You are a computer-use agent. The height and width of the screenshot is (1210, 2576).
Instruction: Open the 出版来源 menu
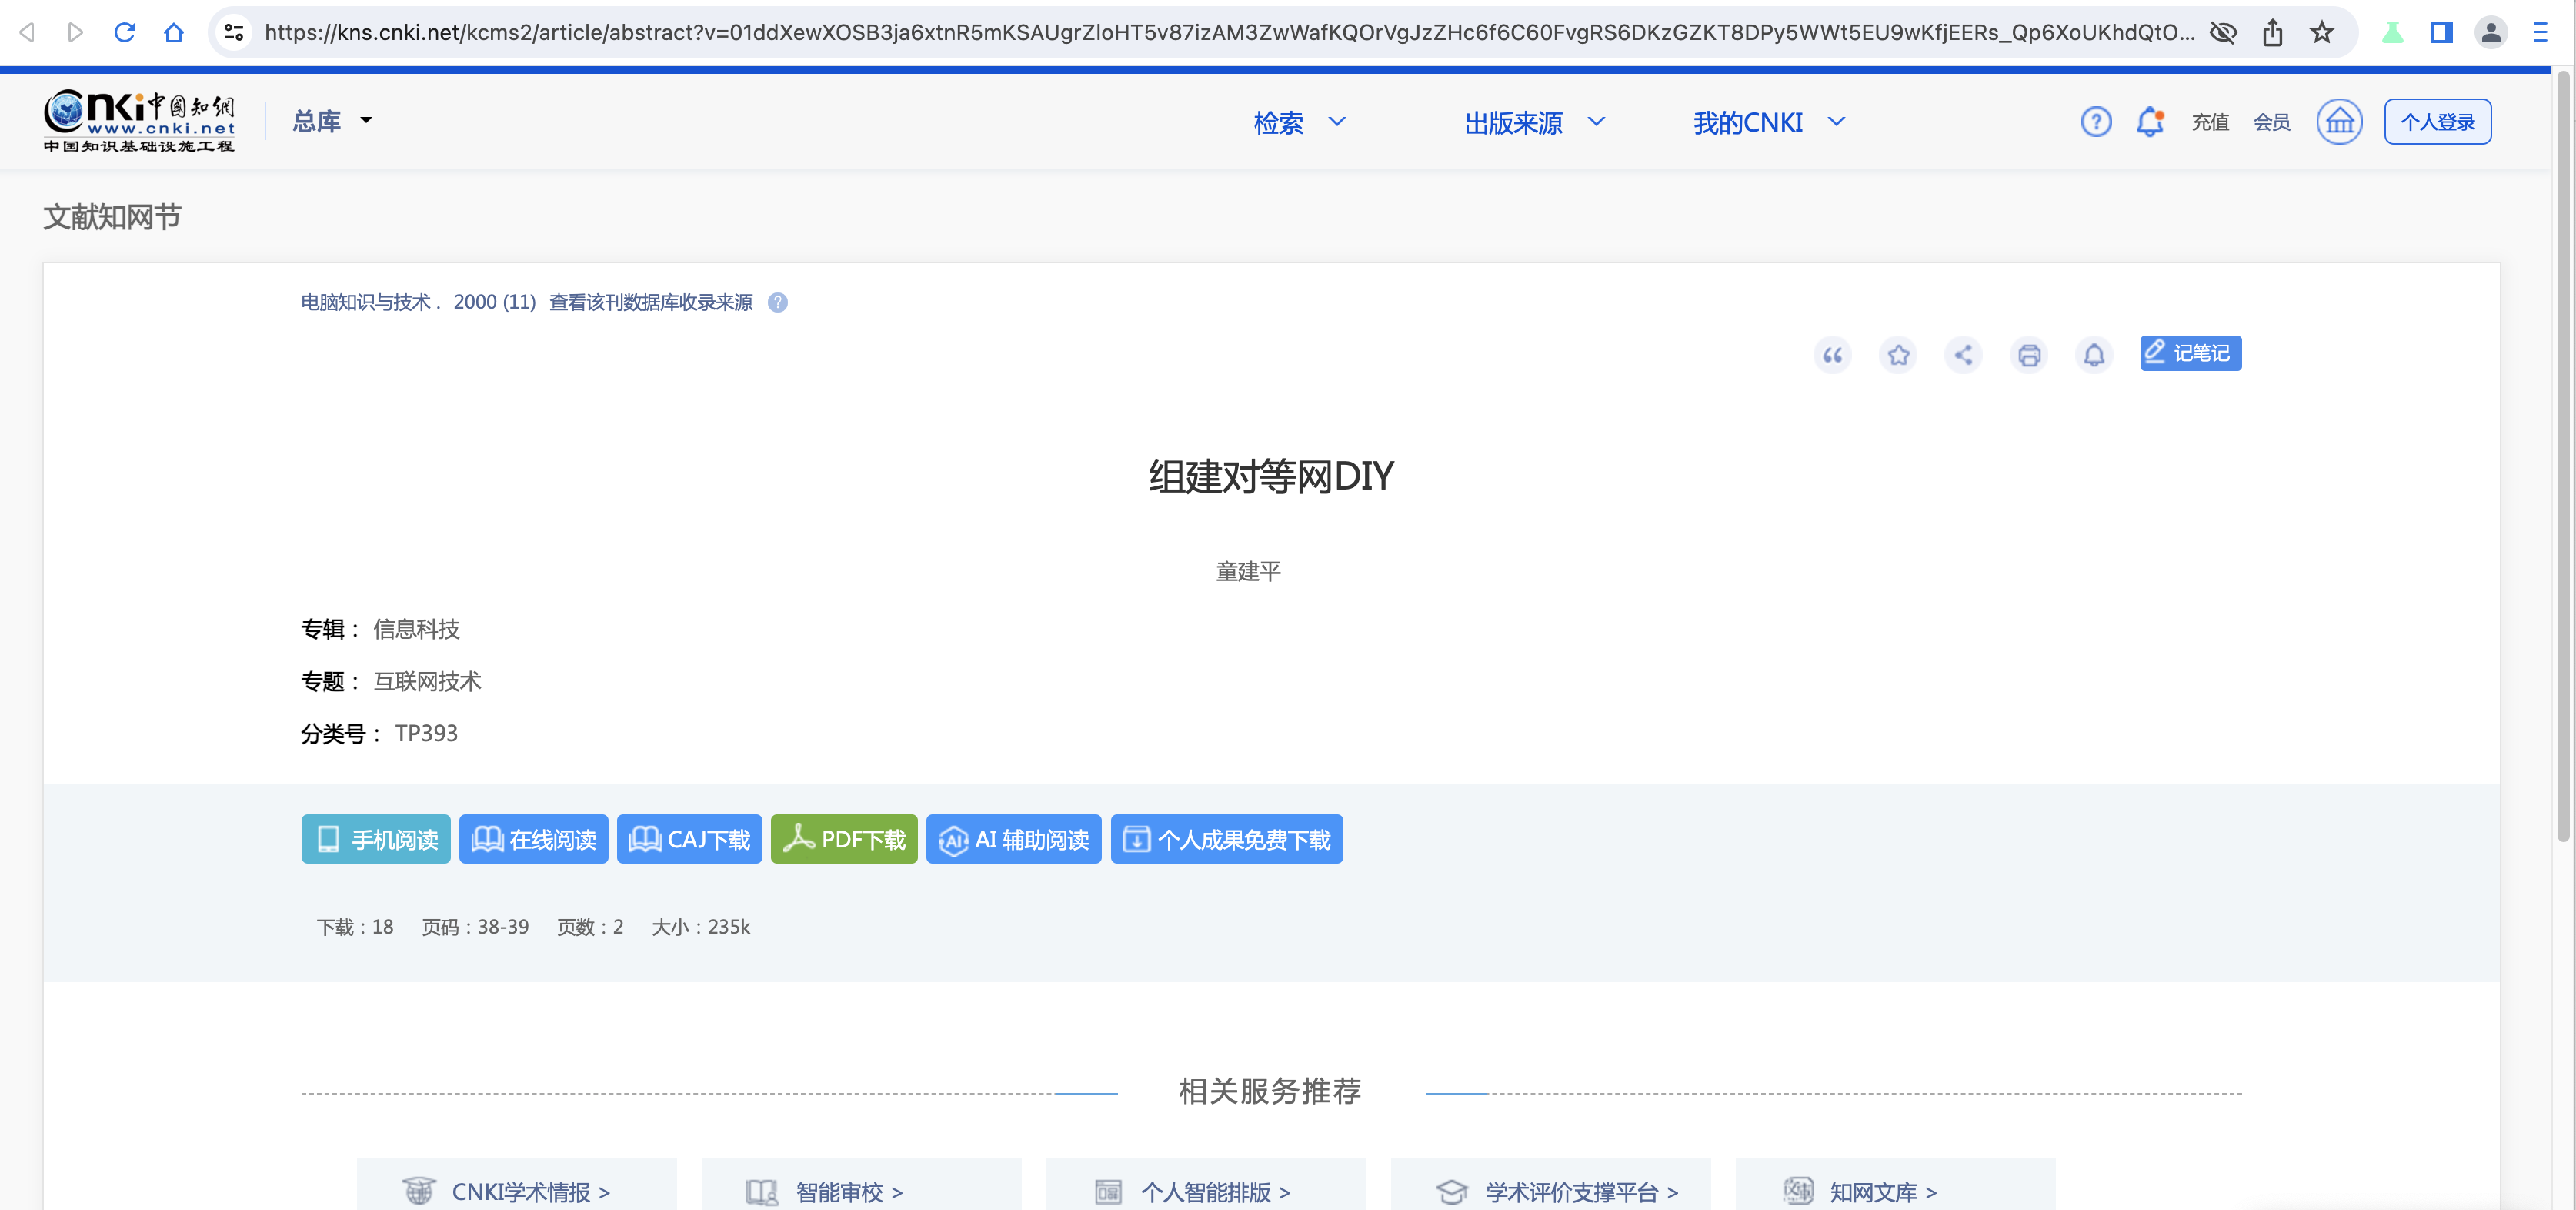click(1535, 122)
